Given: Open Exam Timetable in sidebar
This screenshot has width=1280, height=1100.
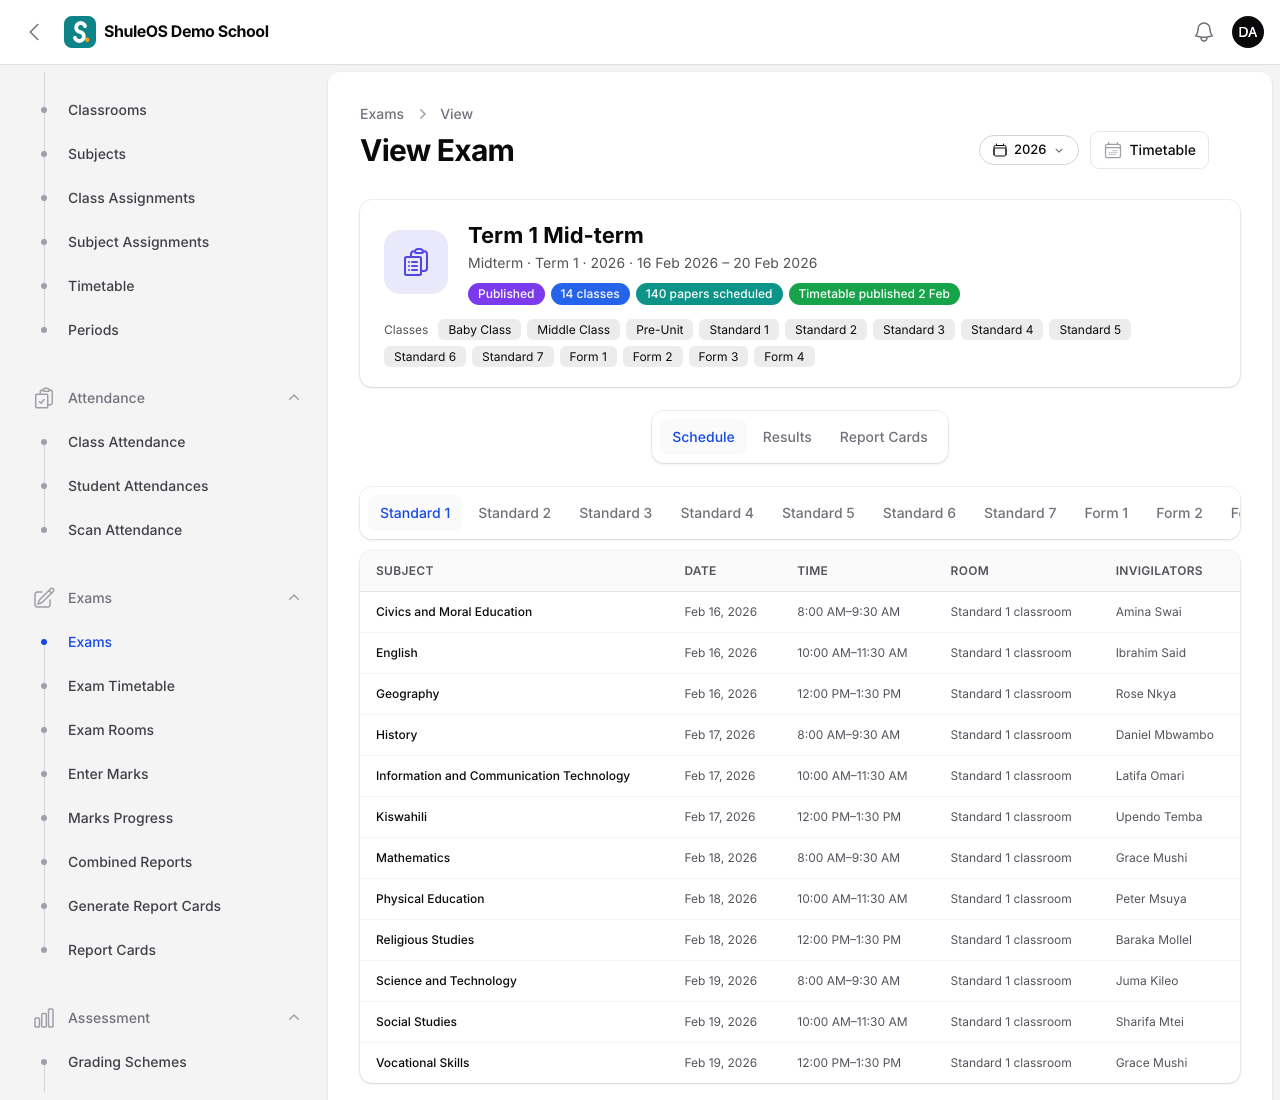Looking at the screenshot, I should pyautogui.click(x=121, y=686).
